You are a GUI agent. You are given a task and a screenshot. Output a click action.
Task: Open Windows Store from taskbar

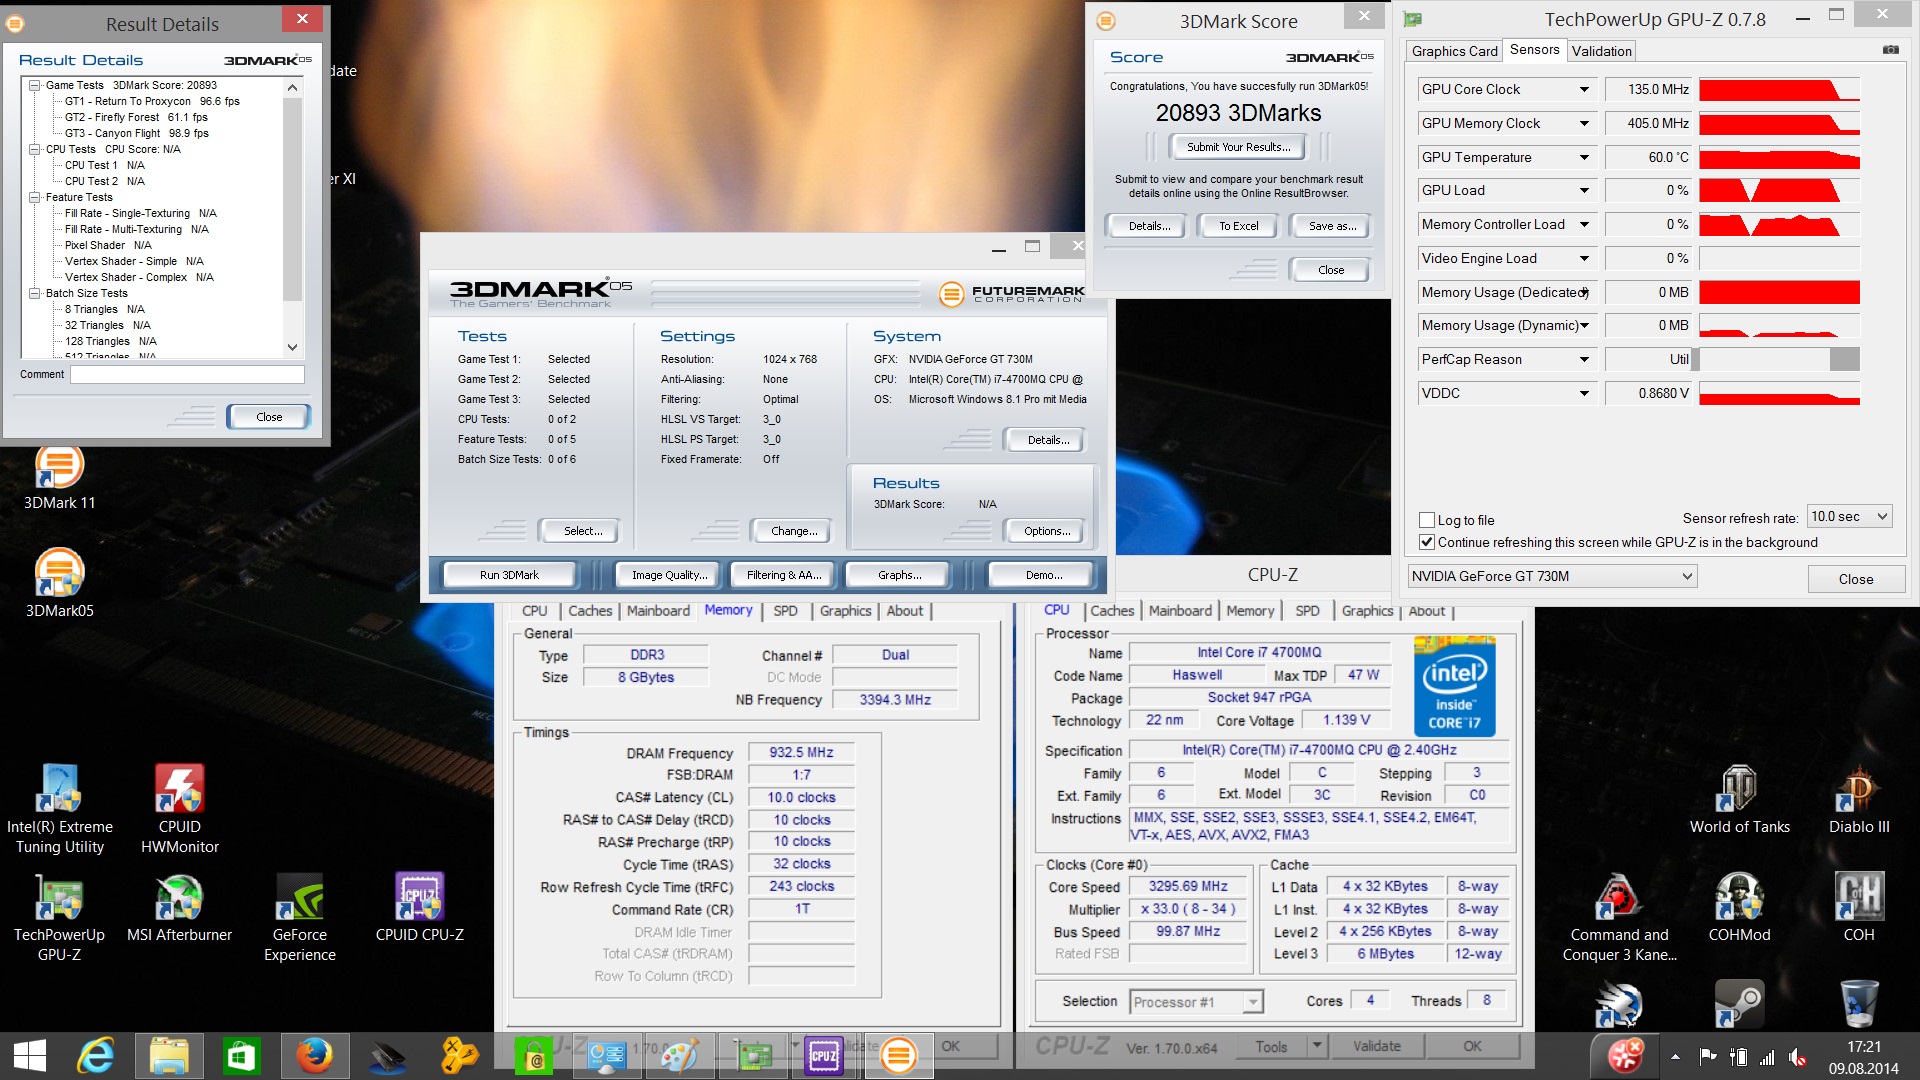241,1056
